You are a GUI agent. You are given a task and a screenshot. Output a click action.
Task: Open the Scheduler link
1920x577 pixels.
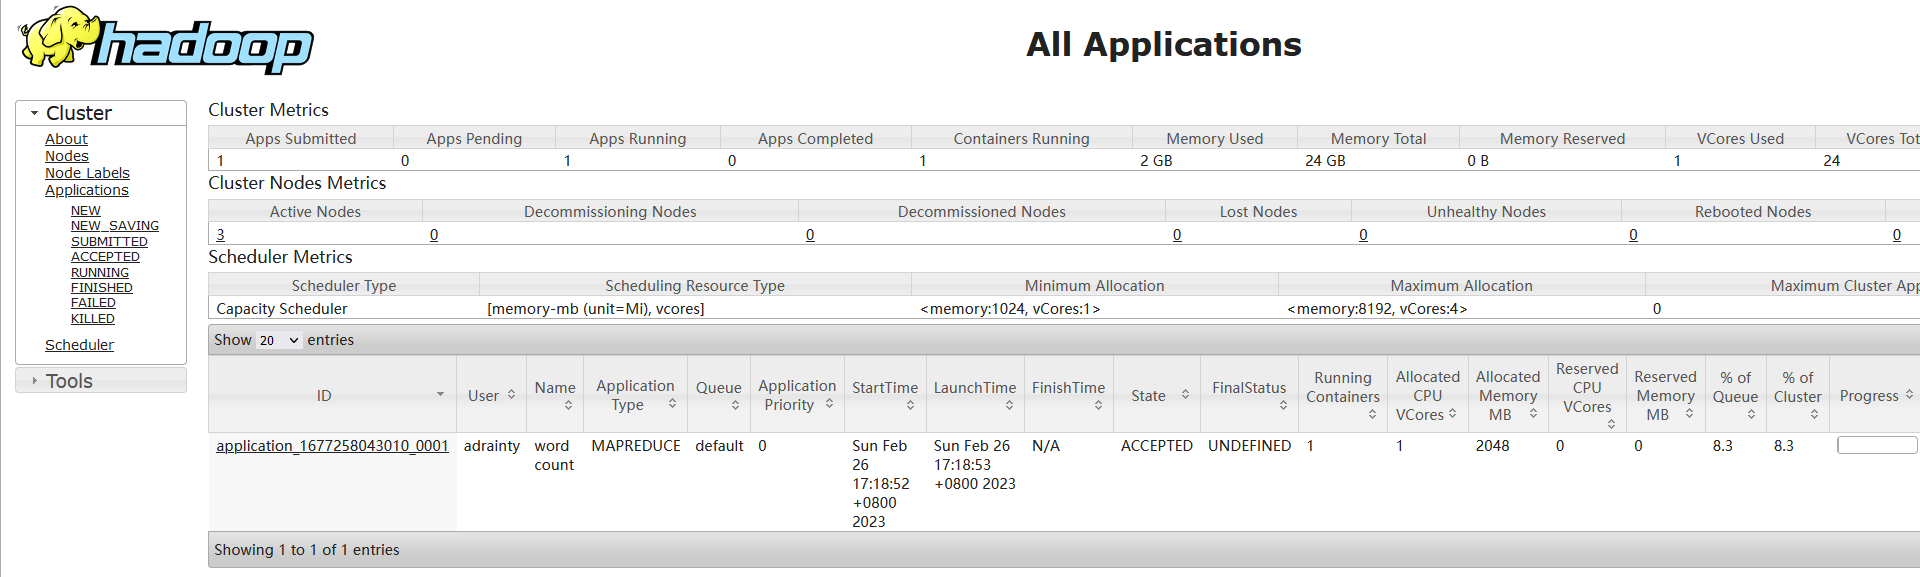[79, 345]
